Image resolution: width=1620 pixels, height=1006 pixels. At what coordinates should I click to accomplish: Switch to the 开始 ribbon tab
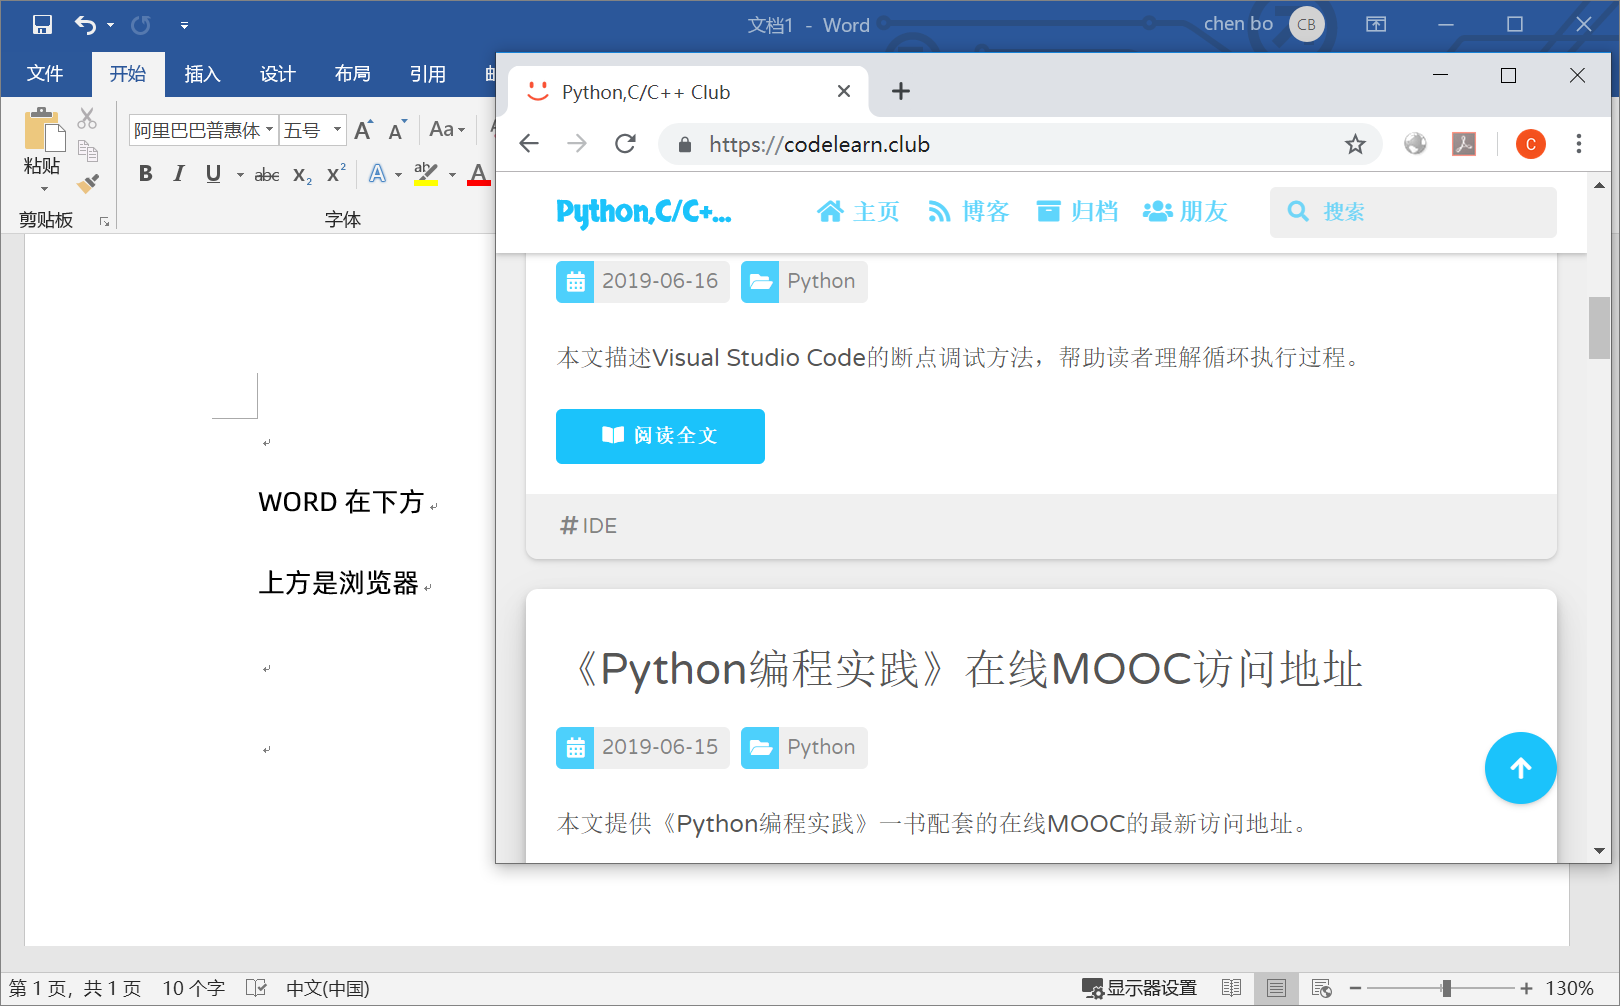[x=128, y=74]
